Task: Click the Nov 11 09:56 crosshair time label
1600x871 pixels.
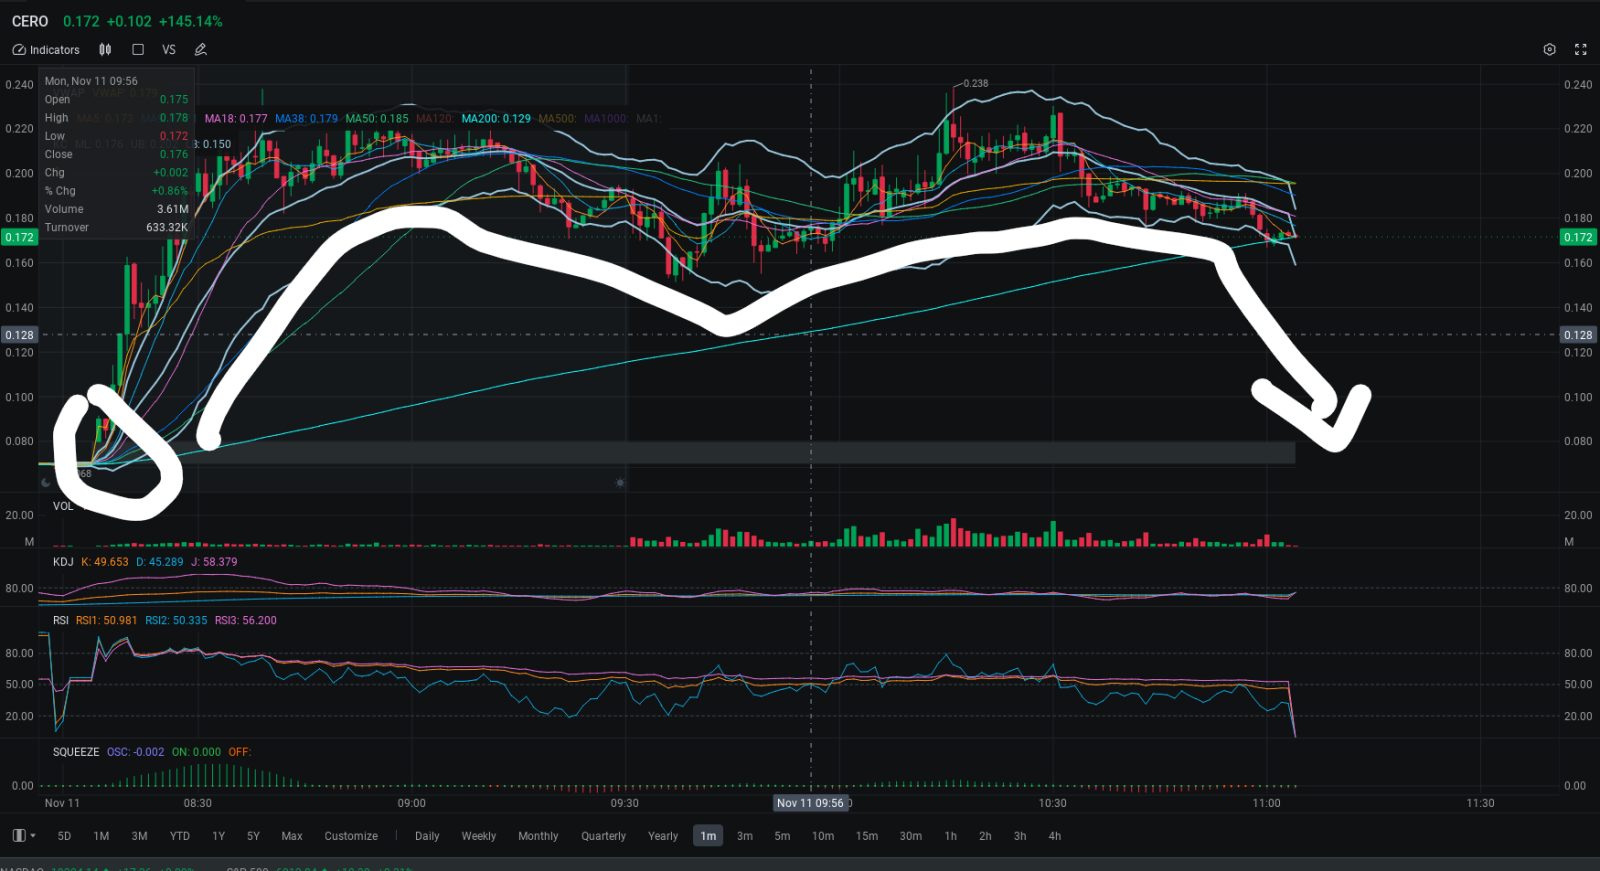Action: 810,803
